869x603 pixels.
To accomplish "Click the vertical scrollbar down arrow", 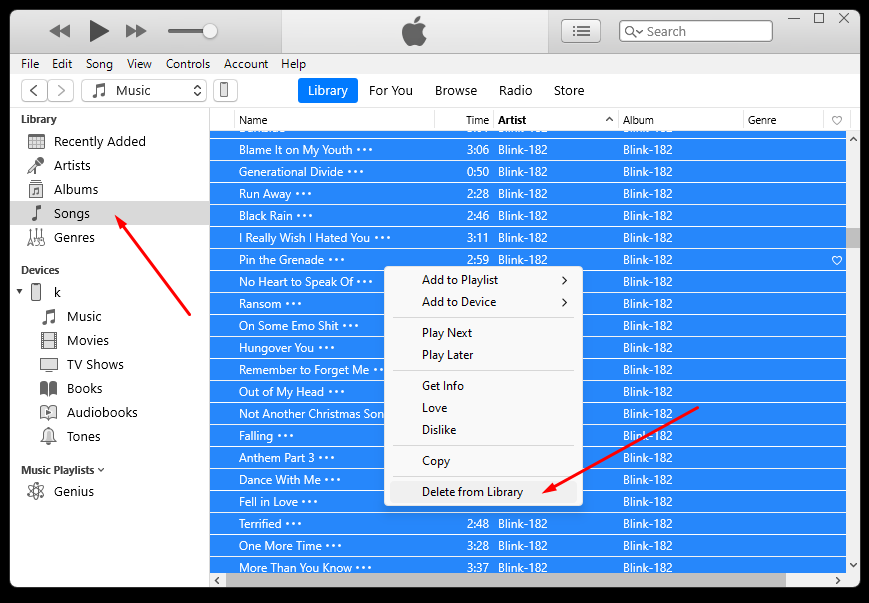I will click(853, 565).
